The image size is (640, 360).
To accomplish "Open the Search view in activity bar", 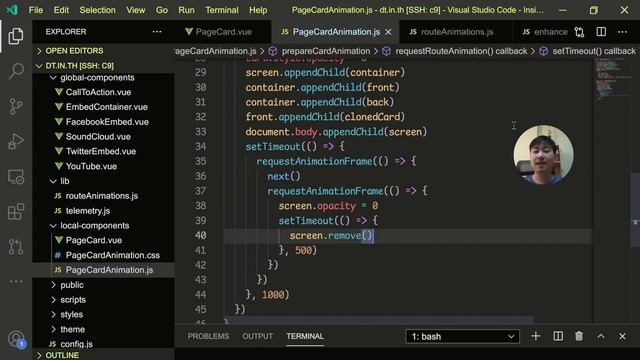I will pos(16,71).
